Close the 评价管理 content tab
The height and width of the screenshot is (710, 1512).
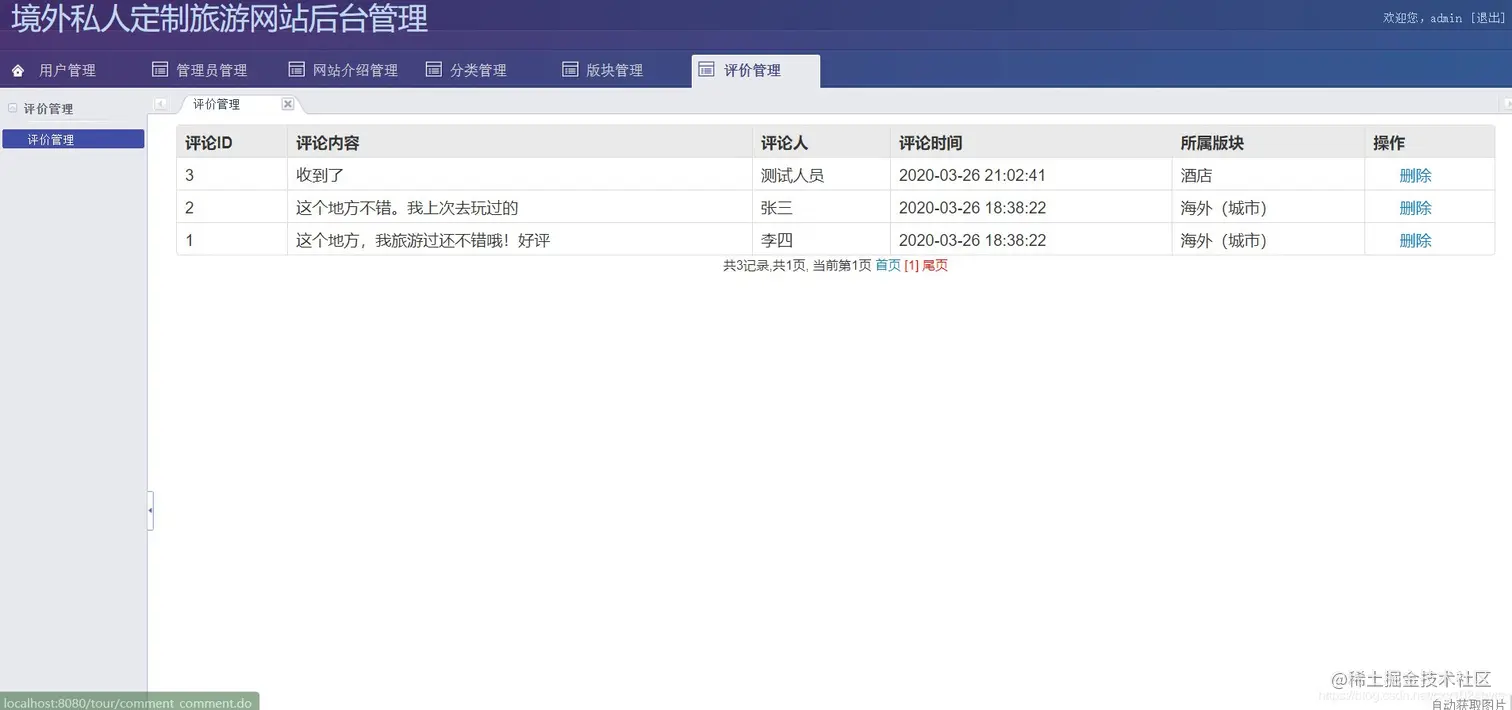[x=287, y=104]
